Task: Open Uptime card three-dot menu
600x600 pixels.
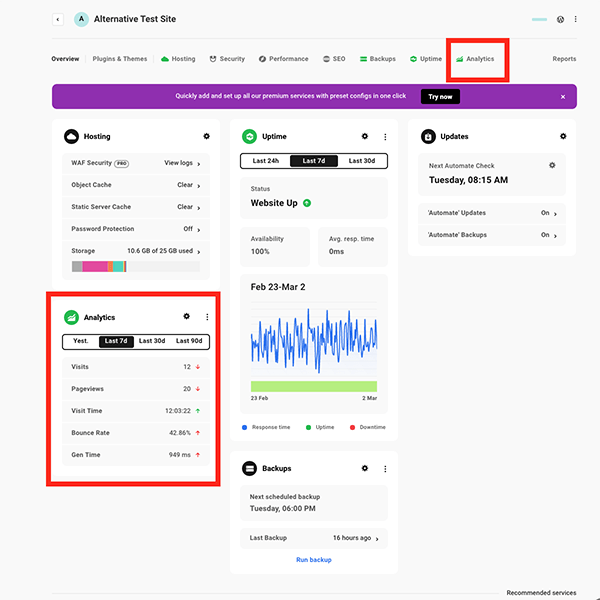Action: 385,137
